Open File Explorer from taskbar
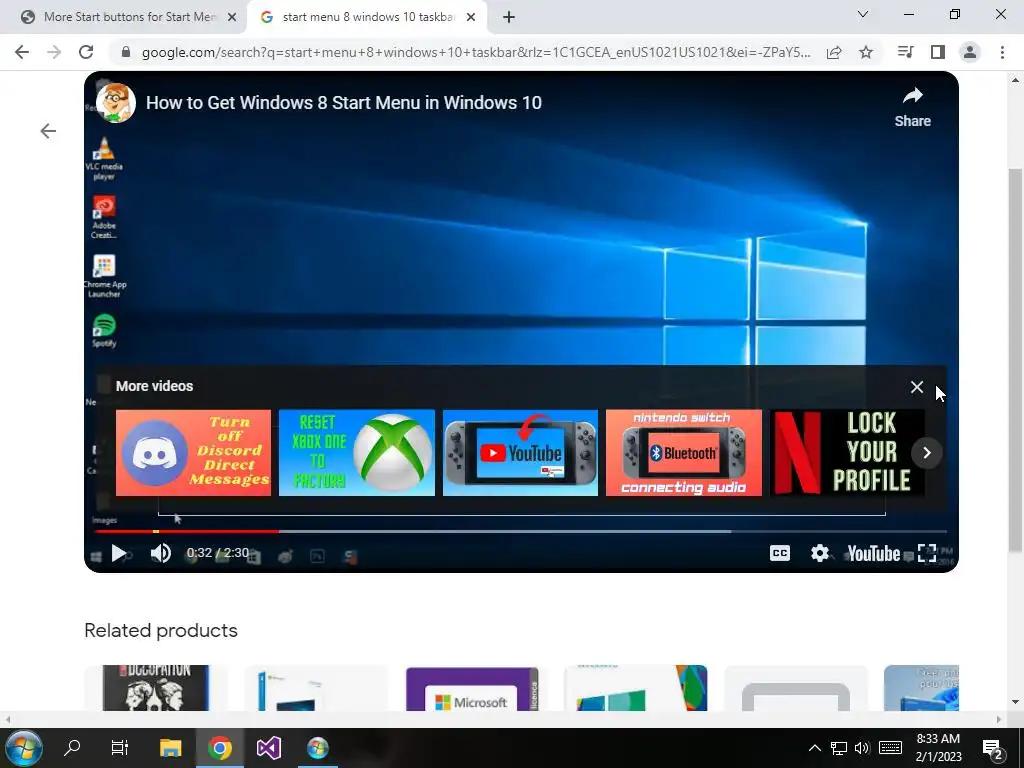The height and width of the screenshot is (768, 1024). click(170, 748)
